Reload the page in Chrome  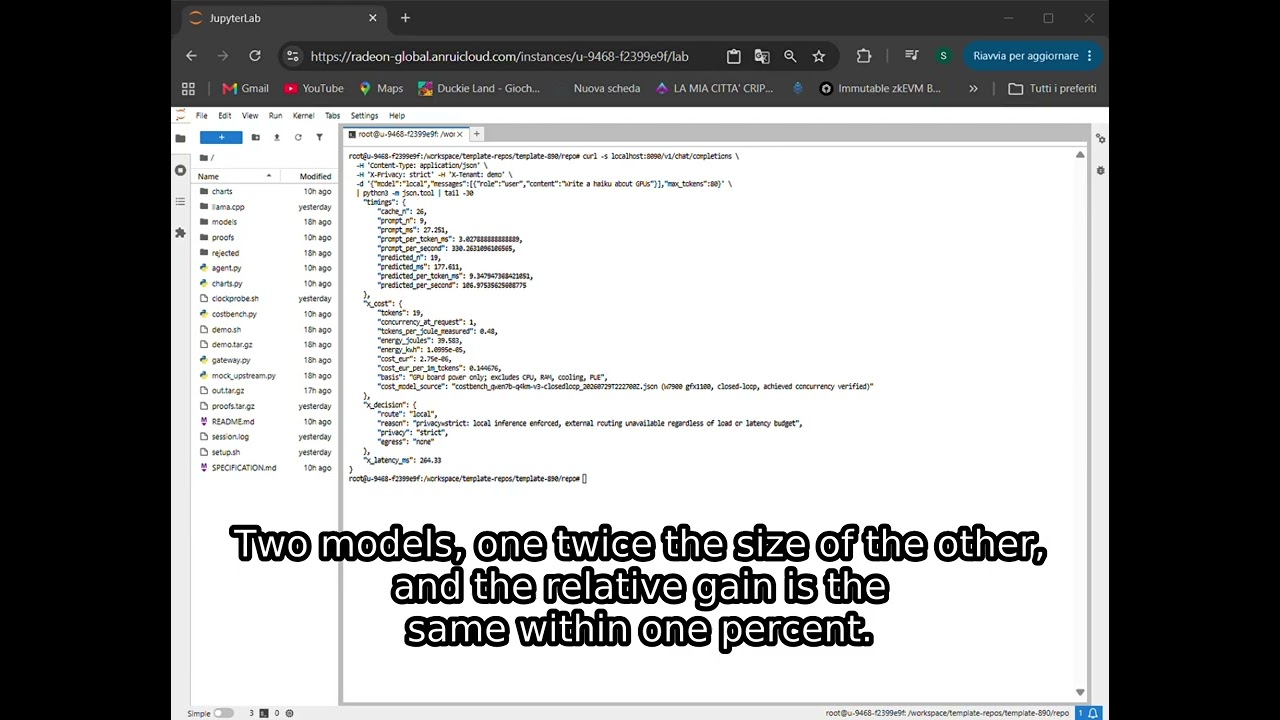[255, 56]
